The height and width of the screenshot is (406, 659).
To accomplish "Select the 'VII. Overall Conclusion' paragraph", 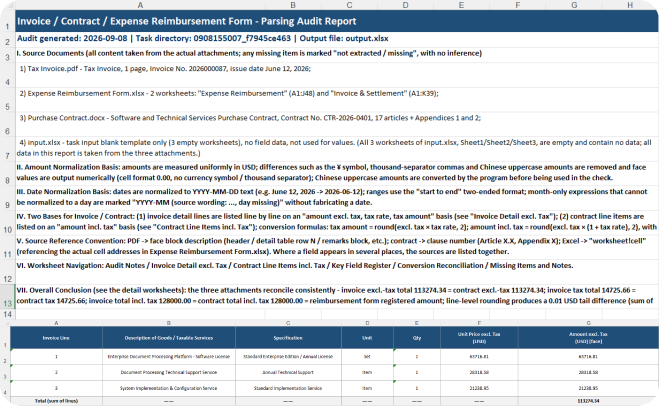I will pyautogui.click(x=335, y=295).
